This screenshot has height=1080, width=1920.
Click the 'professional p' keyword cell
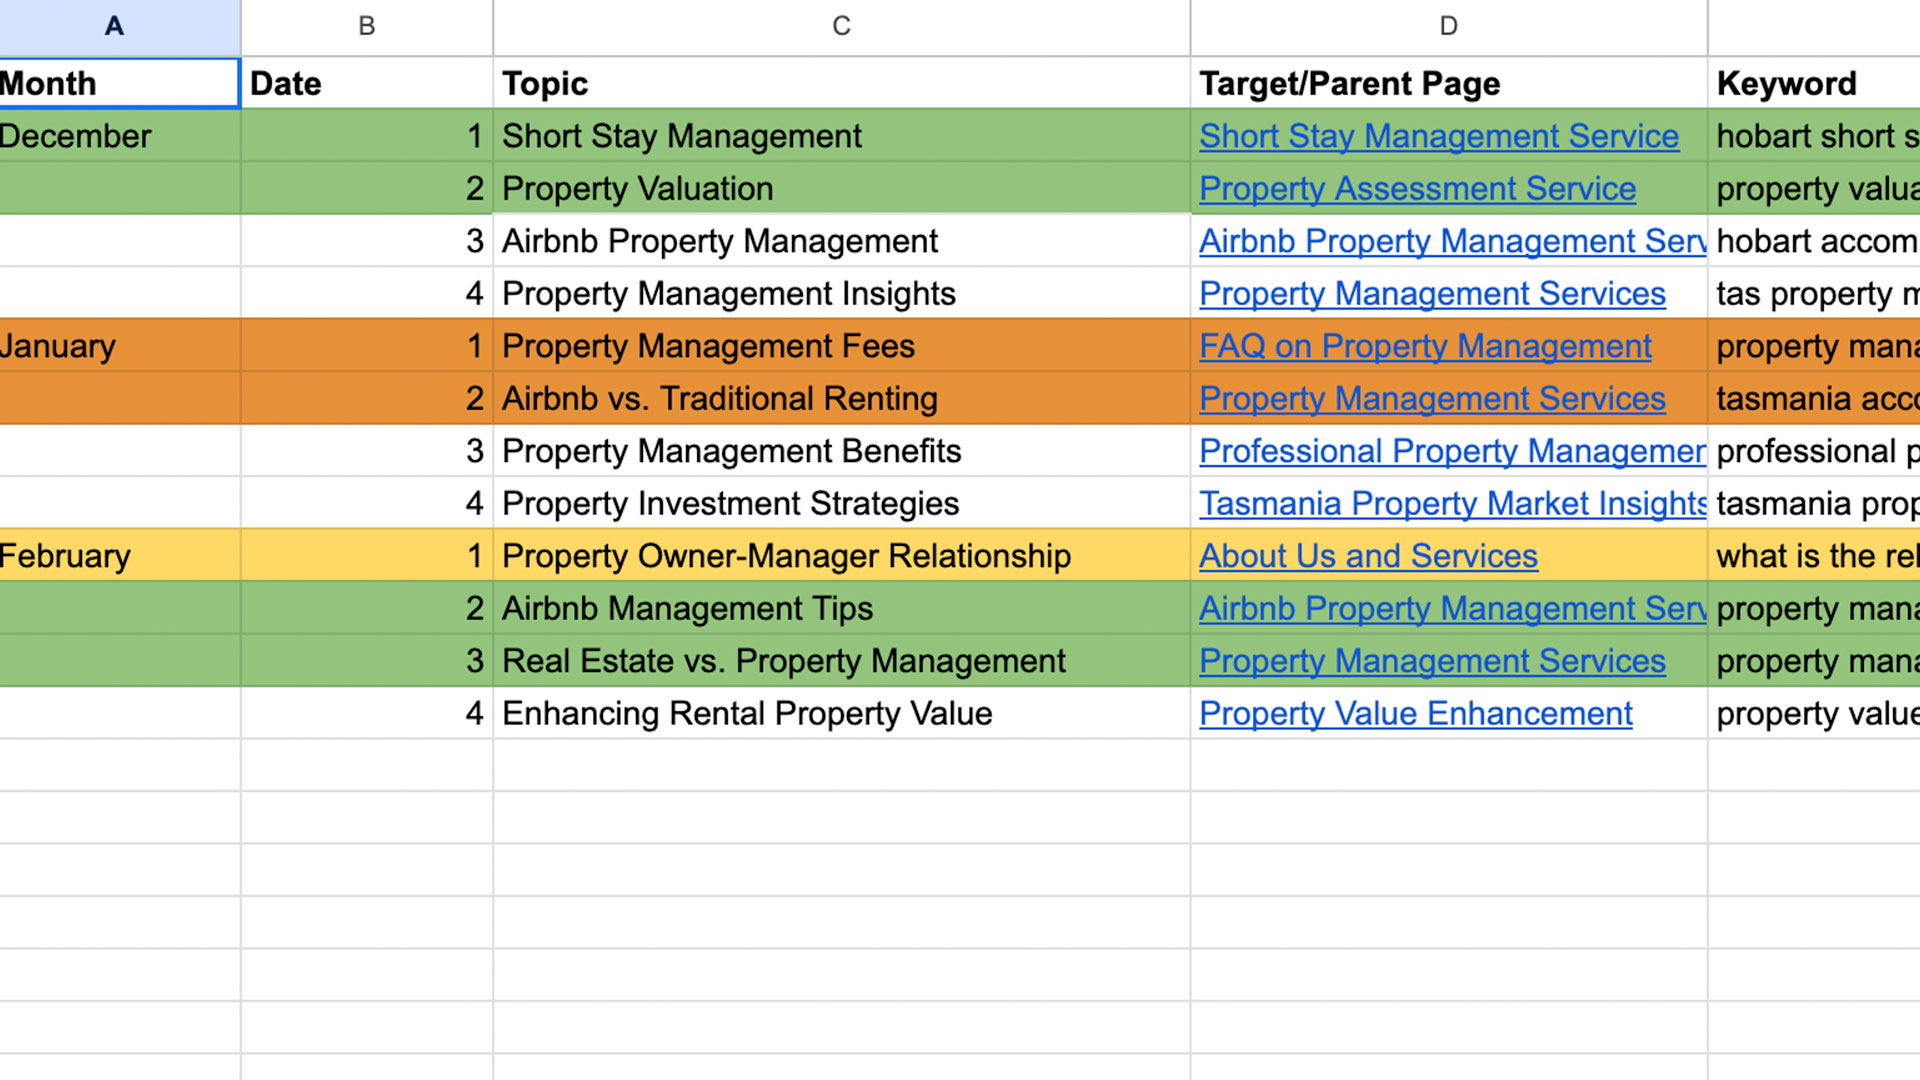1814,451
